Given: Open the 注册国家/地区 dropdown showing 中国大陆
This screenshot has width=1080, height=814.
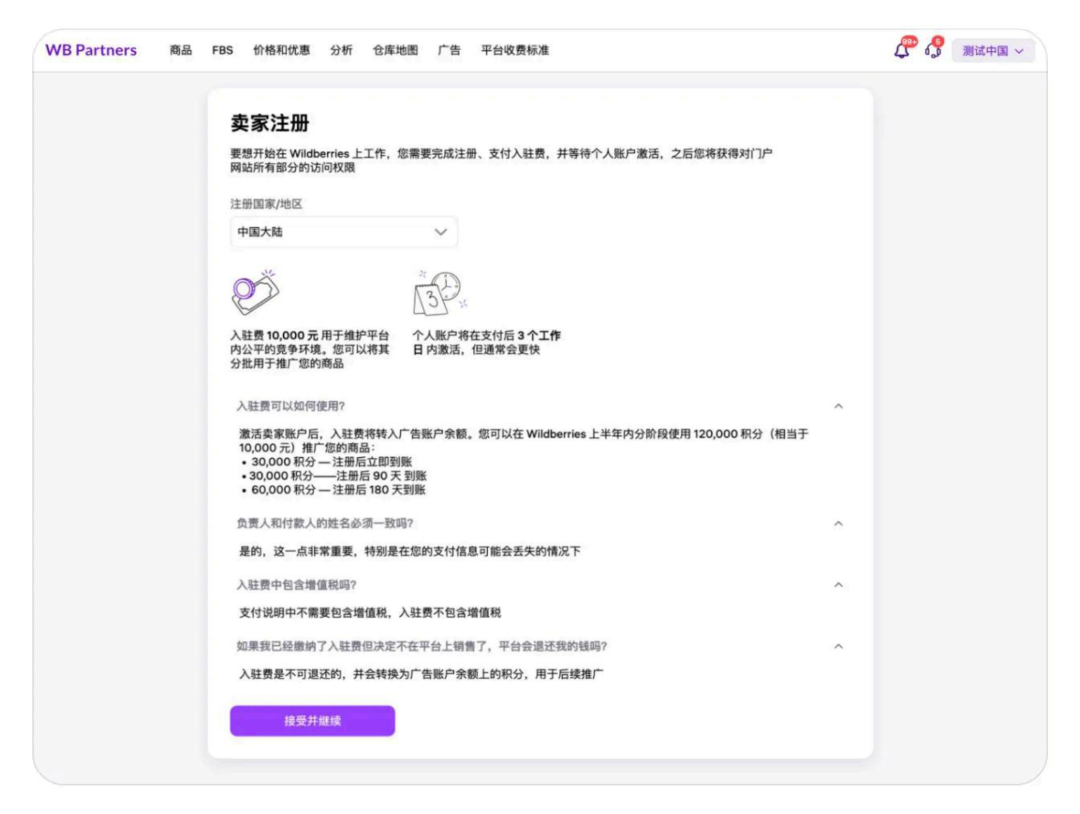Looking at the screenshot, I should [x=343, y=232].
